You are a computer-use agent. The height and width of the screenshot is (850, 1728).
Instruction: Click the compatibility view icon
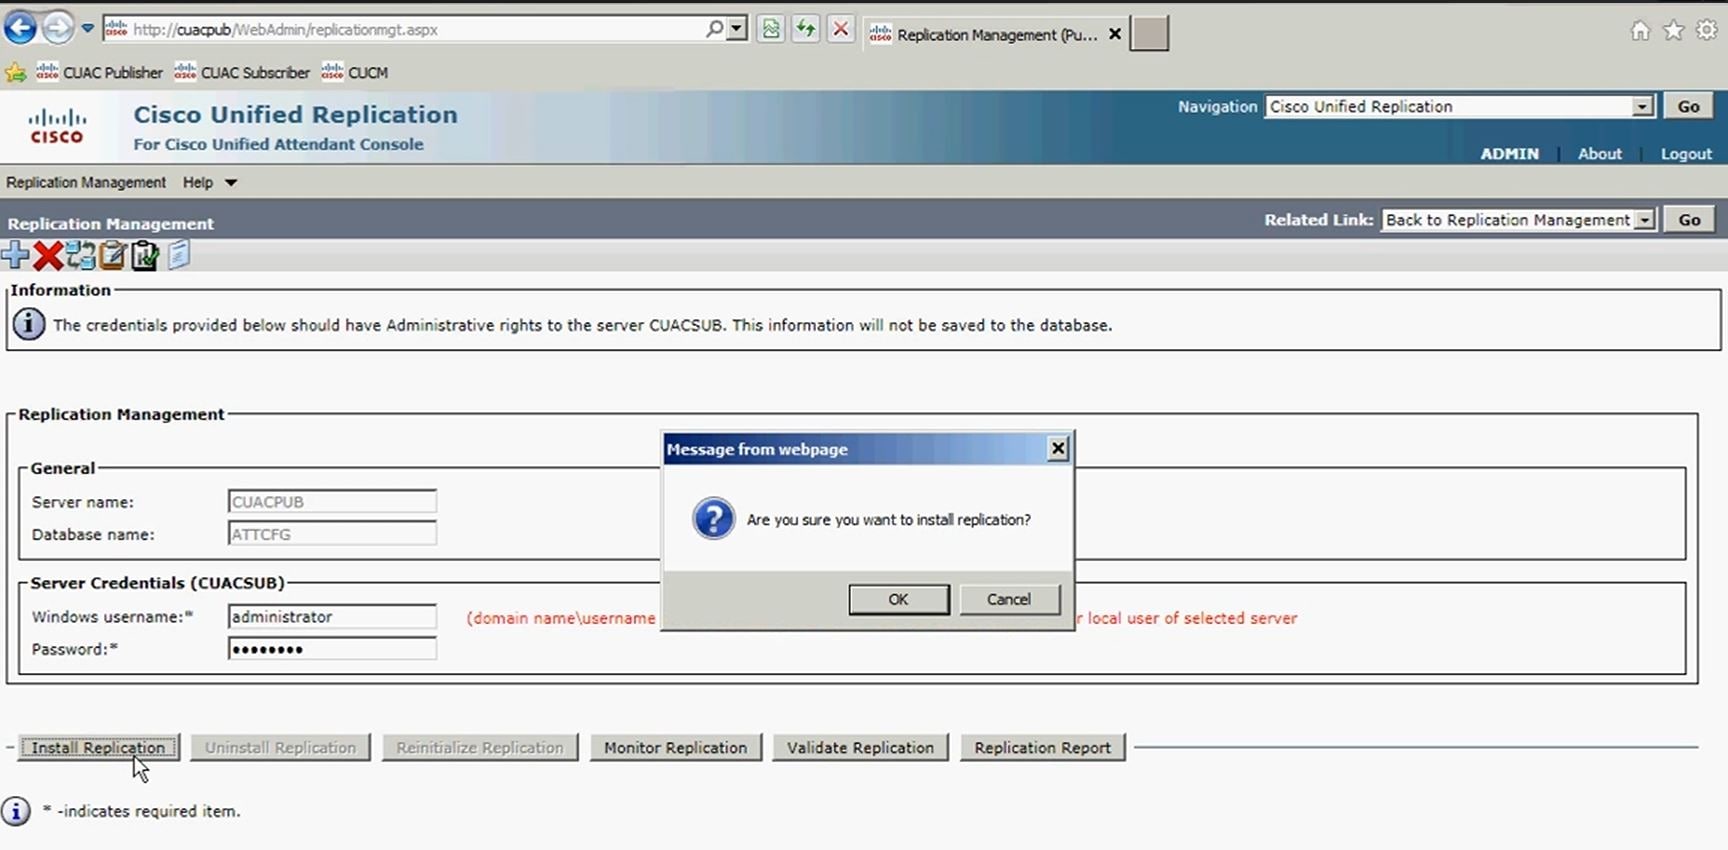[x=771, y=29]
